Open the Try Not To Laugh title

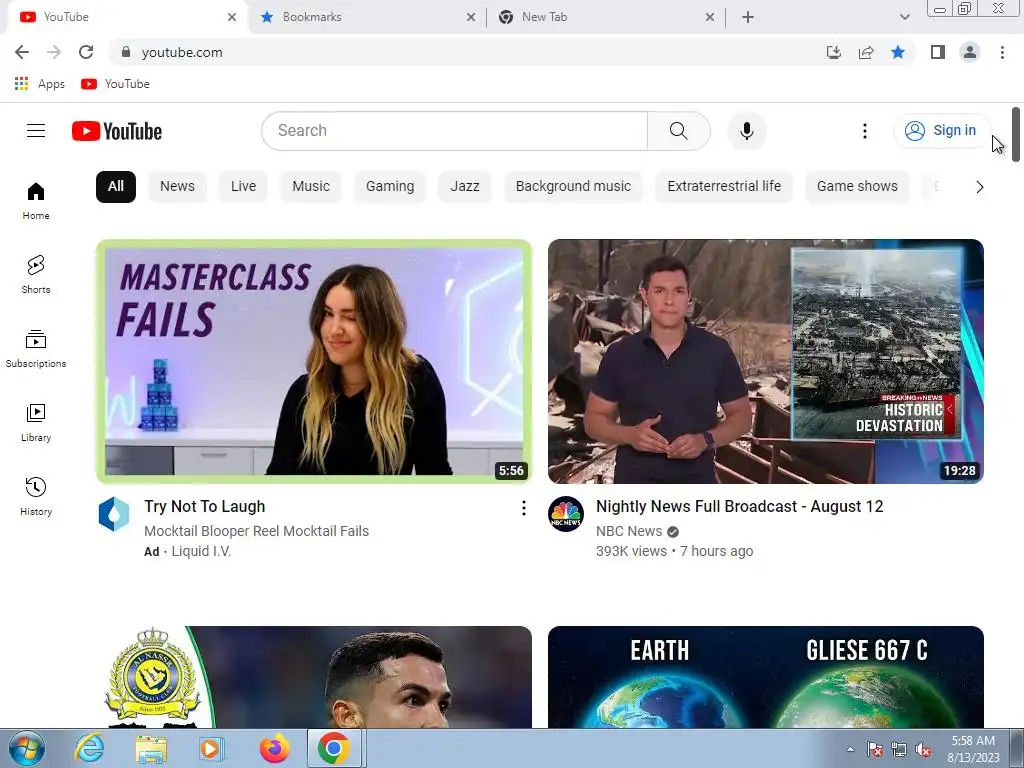pyautogui.click(x=204, y=507)
